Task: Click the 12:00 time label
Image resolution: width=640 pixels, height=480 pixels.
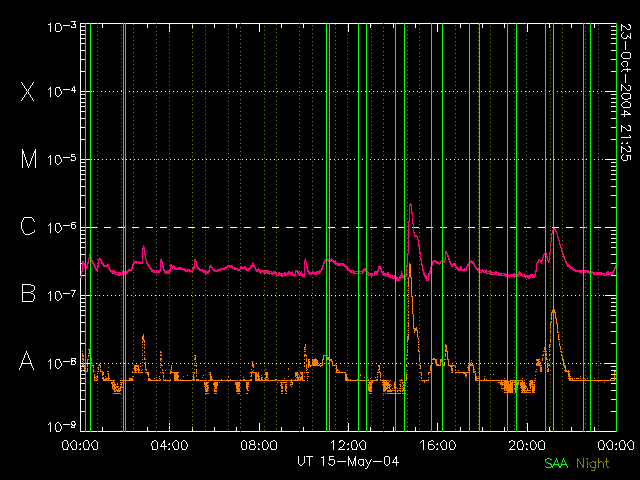Action: (348, 445)
